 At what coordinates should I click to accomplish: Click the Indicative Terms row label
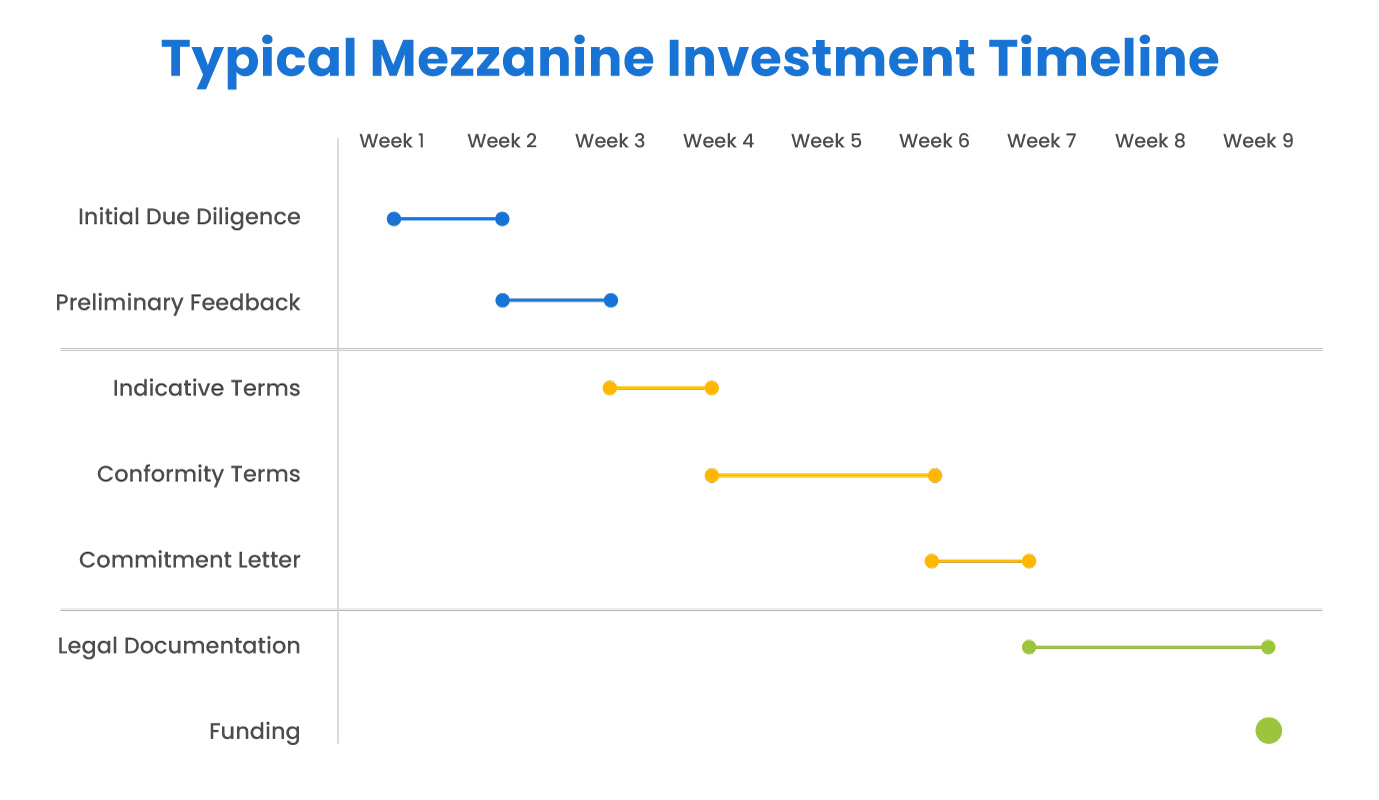[206, 388]
